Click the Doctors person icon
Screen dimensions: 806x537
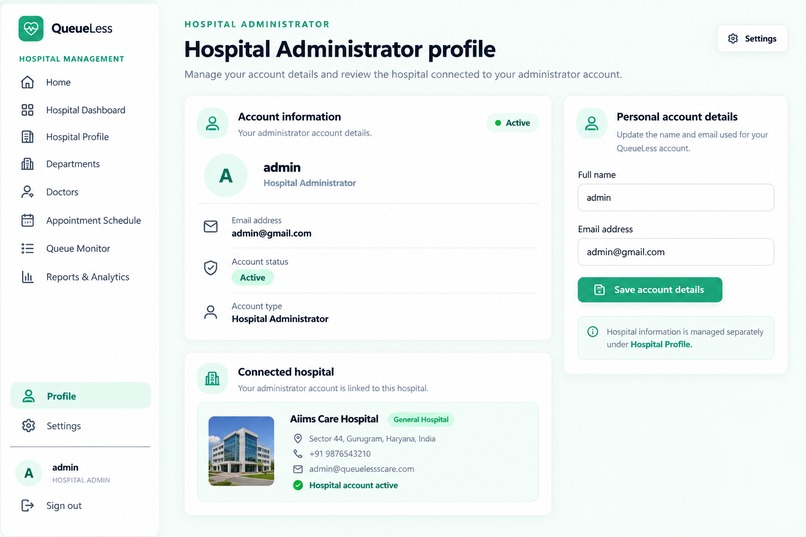coord(27,192)
